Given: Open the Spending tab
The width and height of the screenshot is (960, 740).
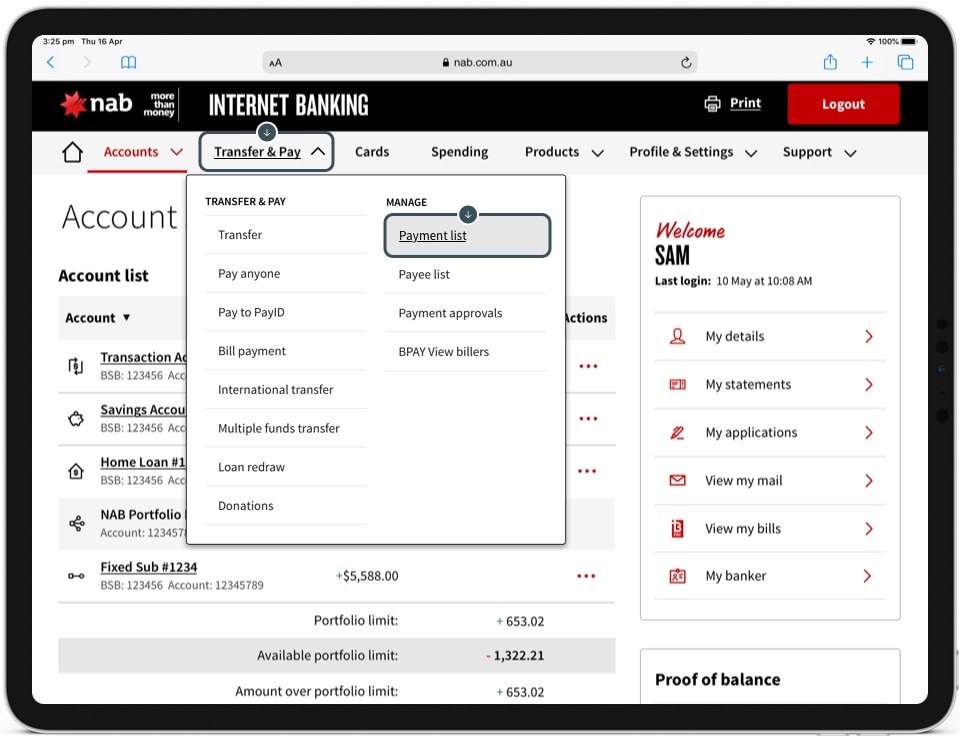Looking at the screenshot, I should click(x=459, y=152).
